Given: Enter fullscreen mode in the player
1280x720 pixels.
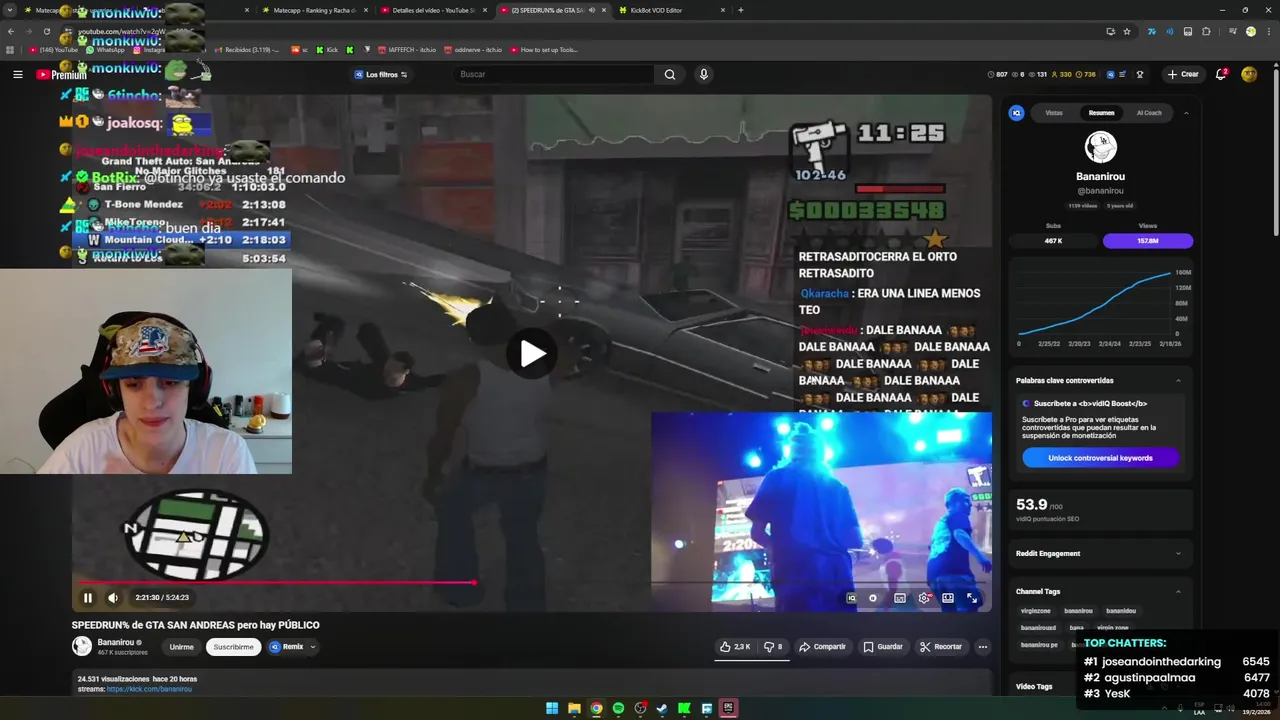Looking at the screenshot, I should [x=972, y=598].
